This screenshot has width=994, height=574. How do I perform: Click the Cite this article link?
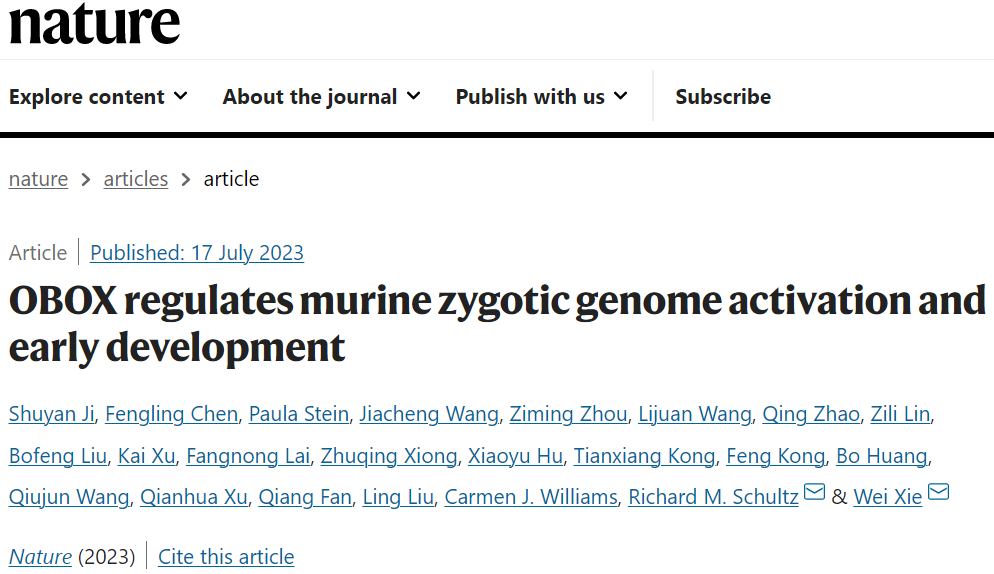pyautogui.click(x=226, y=557)
